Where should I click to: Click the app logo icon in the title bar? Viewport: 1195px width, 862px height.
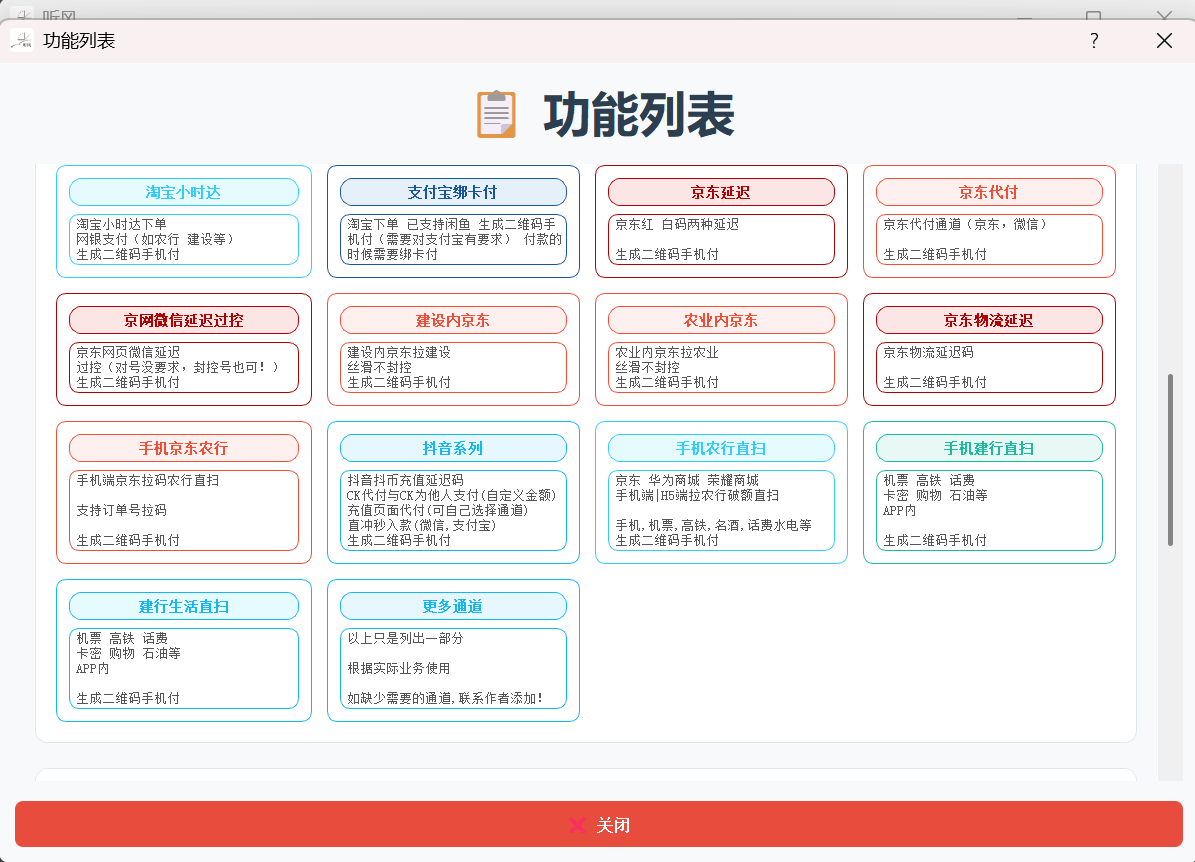[x=22, y=40]
